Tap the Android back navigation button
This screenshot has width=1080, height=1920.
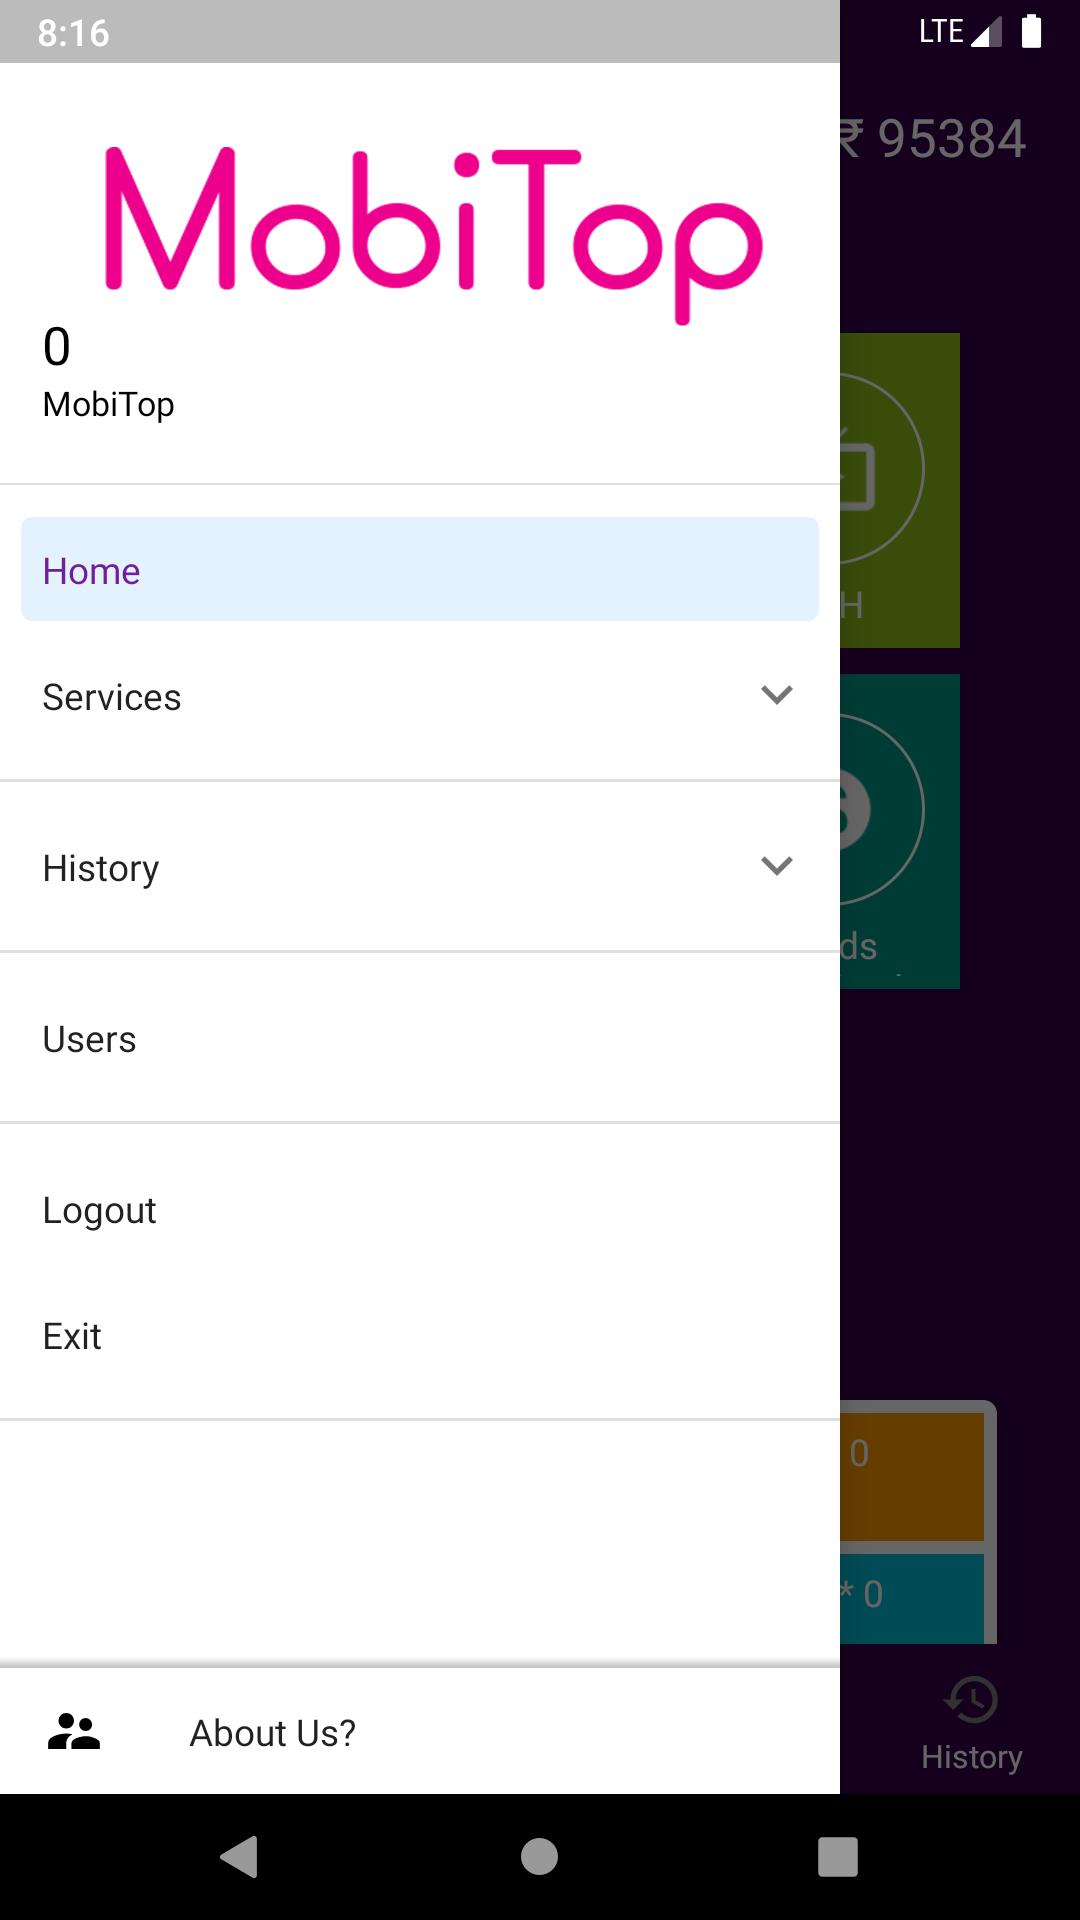pyautogui.click(x=240, y=1857)
